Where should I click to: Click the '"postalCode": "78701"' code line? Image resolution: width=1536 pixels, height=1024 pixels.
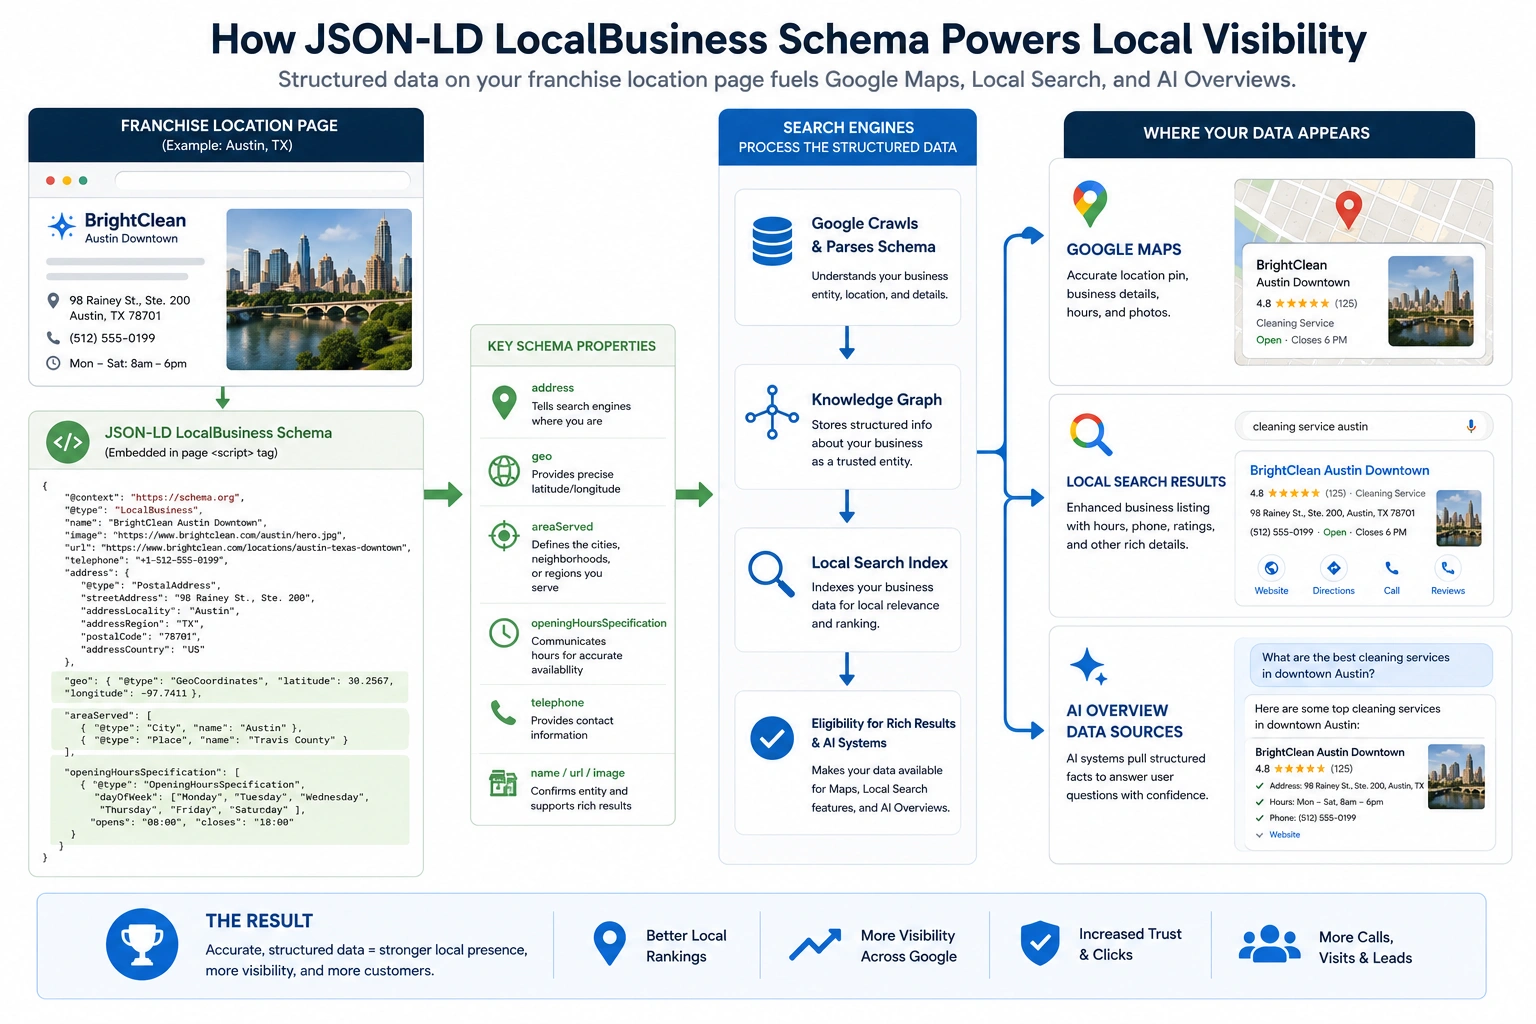(141, 636)
